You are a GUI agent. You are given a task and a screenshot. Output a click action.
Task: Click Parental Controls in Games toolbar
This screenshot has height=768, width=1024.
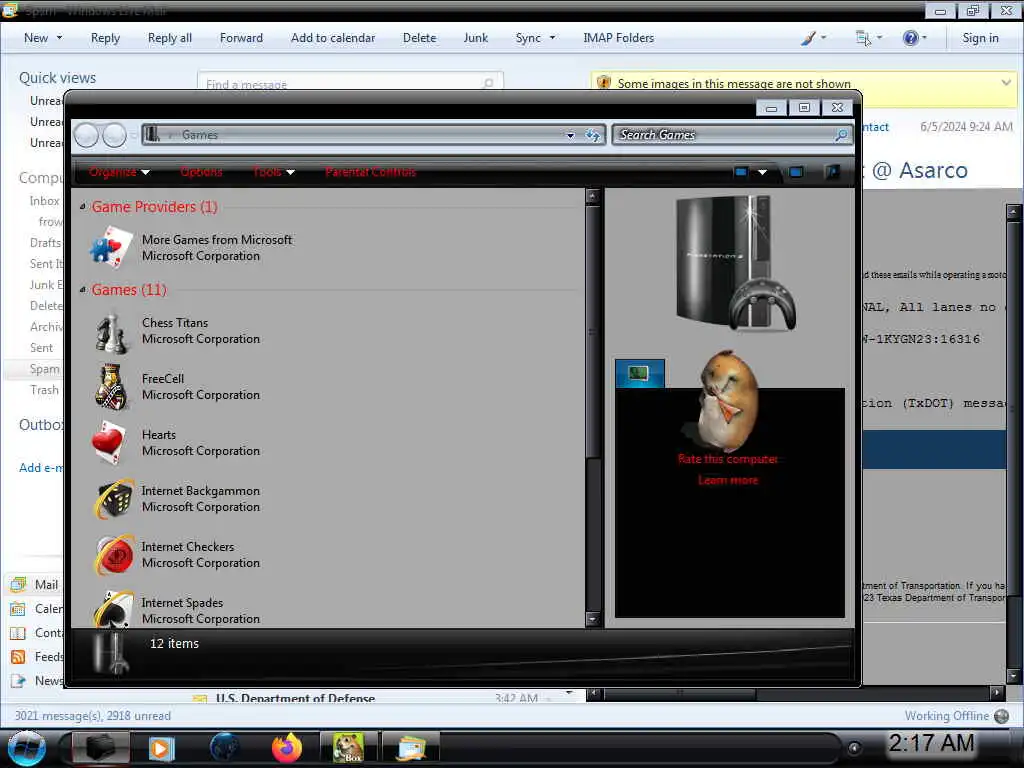pyautogui.click(x=370, y=172)
